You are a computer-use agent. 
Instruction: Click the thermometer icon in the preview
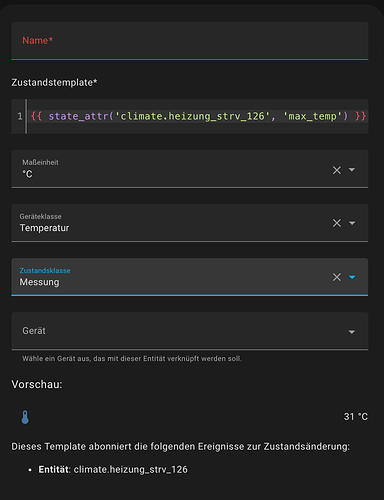tap(25, 417)
